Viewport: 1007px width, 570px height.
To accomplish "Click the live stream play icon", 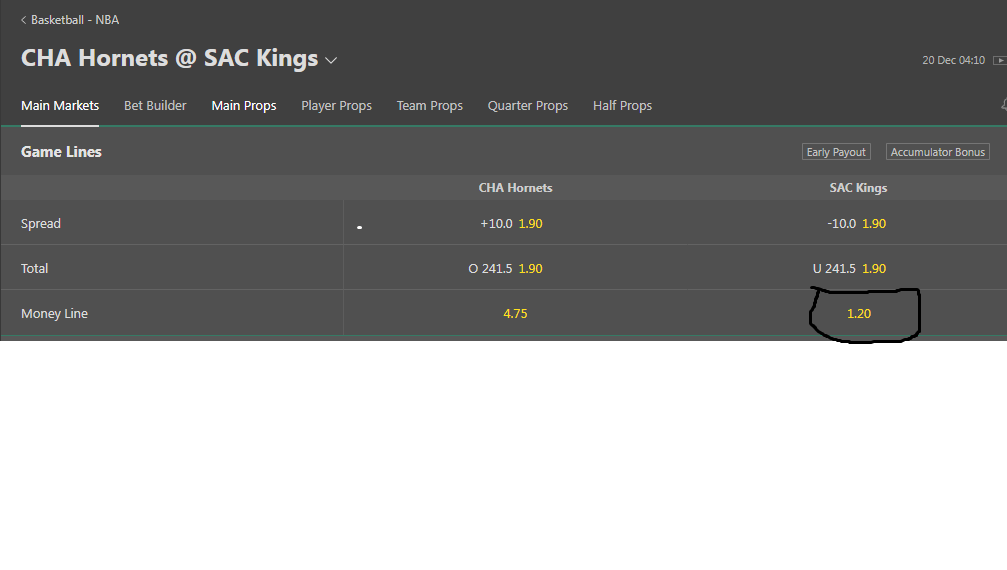I will [x=999, y=61].
